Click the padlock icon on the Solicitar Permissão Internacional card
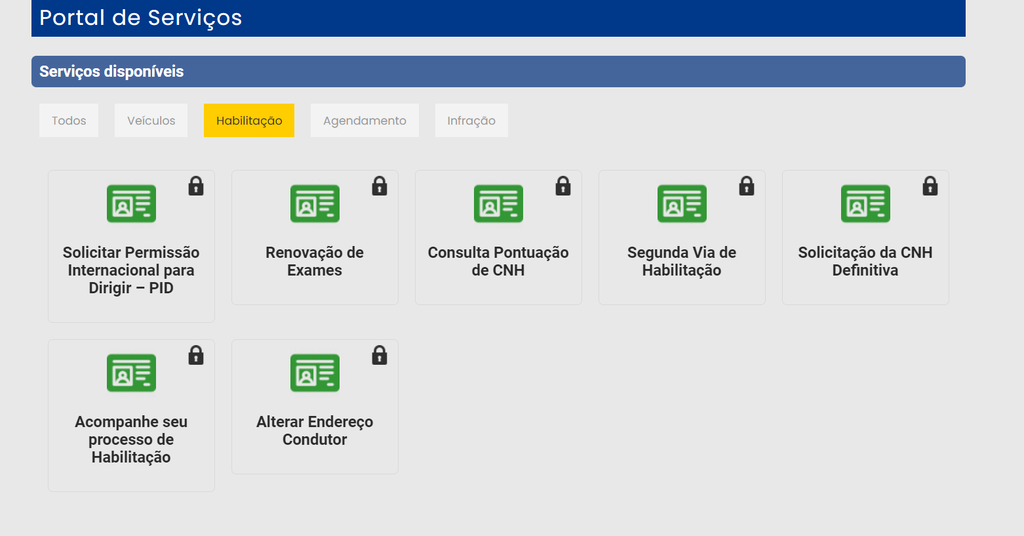The image size is (1024, 536). (196, 186)
